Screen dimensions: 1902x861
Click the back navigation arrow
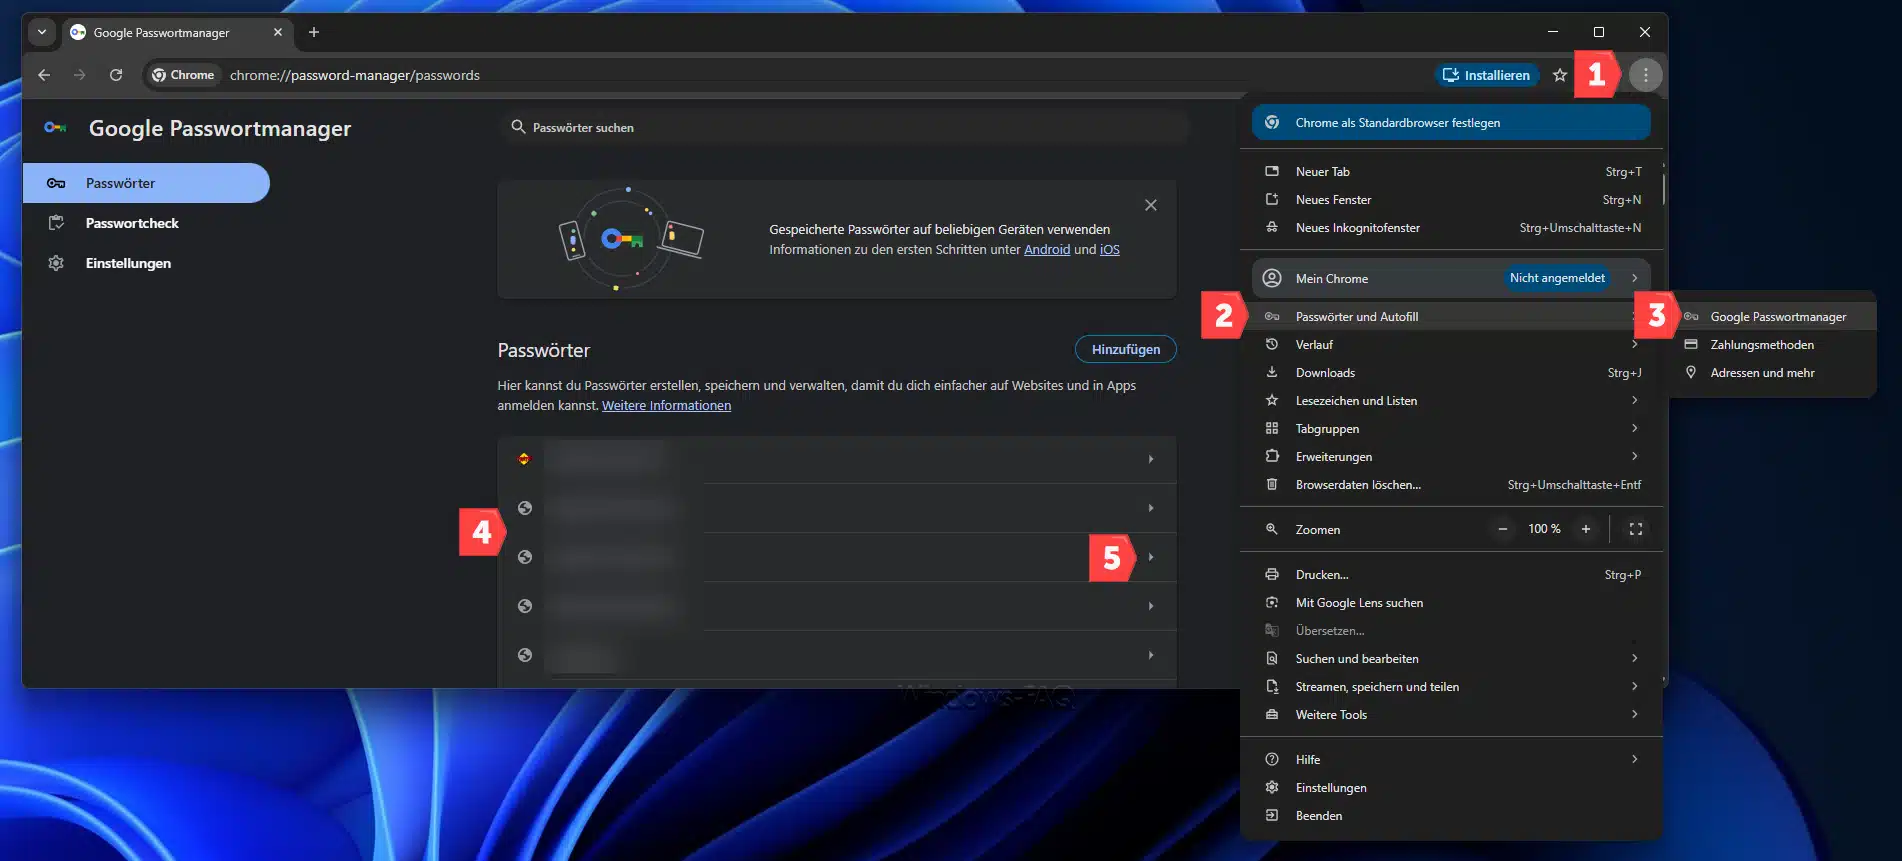point(44,75)
